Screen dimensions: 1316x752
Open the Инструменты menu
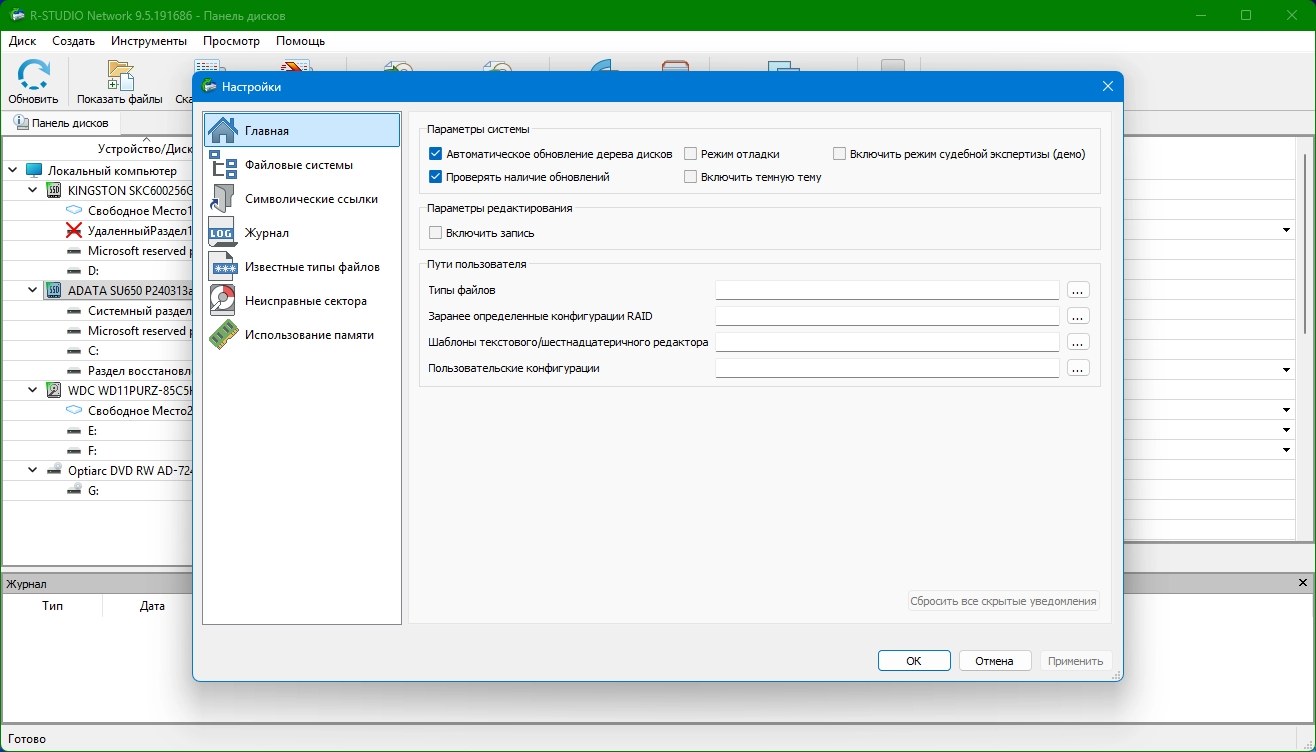coord(149,41)
